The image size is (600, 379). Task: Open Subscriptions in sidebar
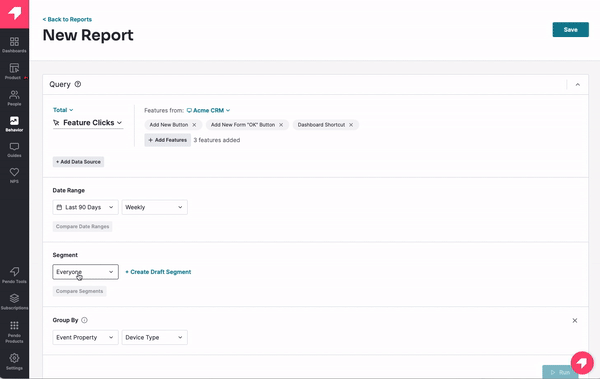click(14, 301)
